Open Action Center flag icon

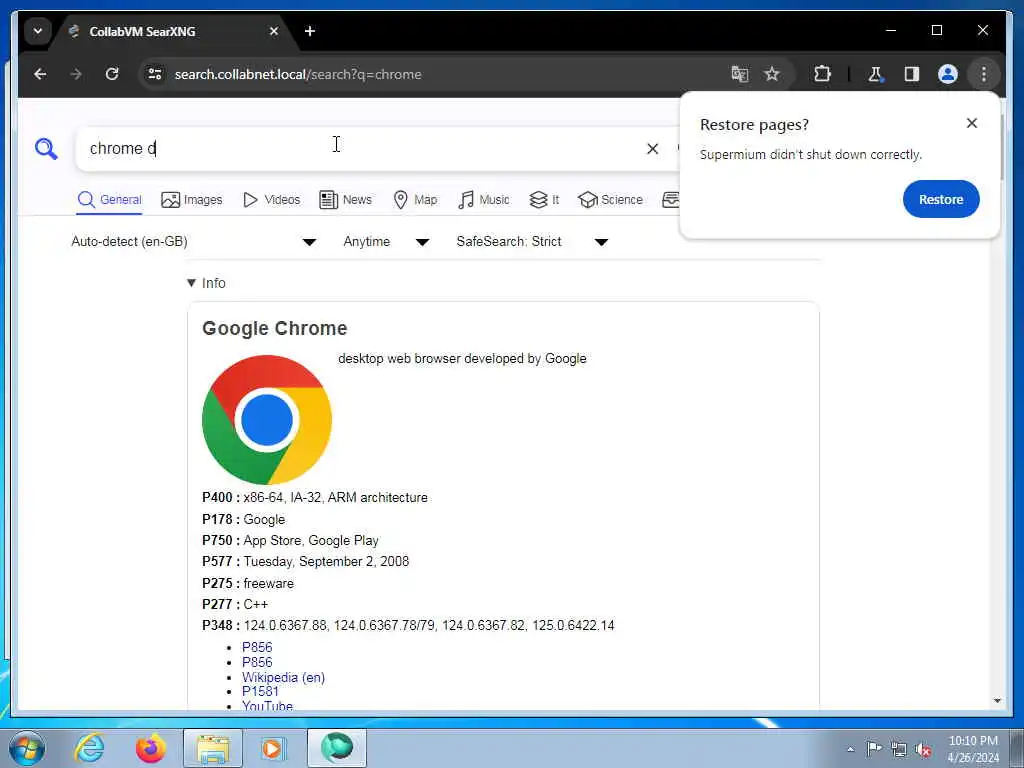[x=874, y=749]
